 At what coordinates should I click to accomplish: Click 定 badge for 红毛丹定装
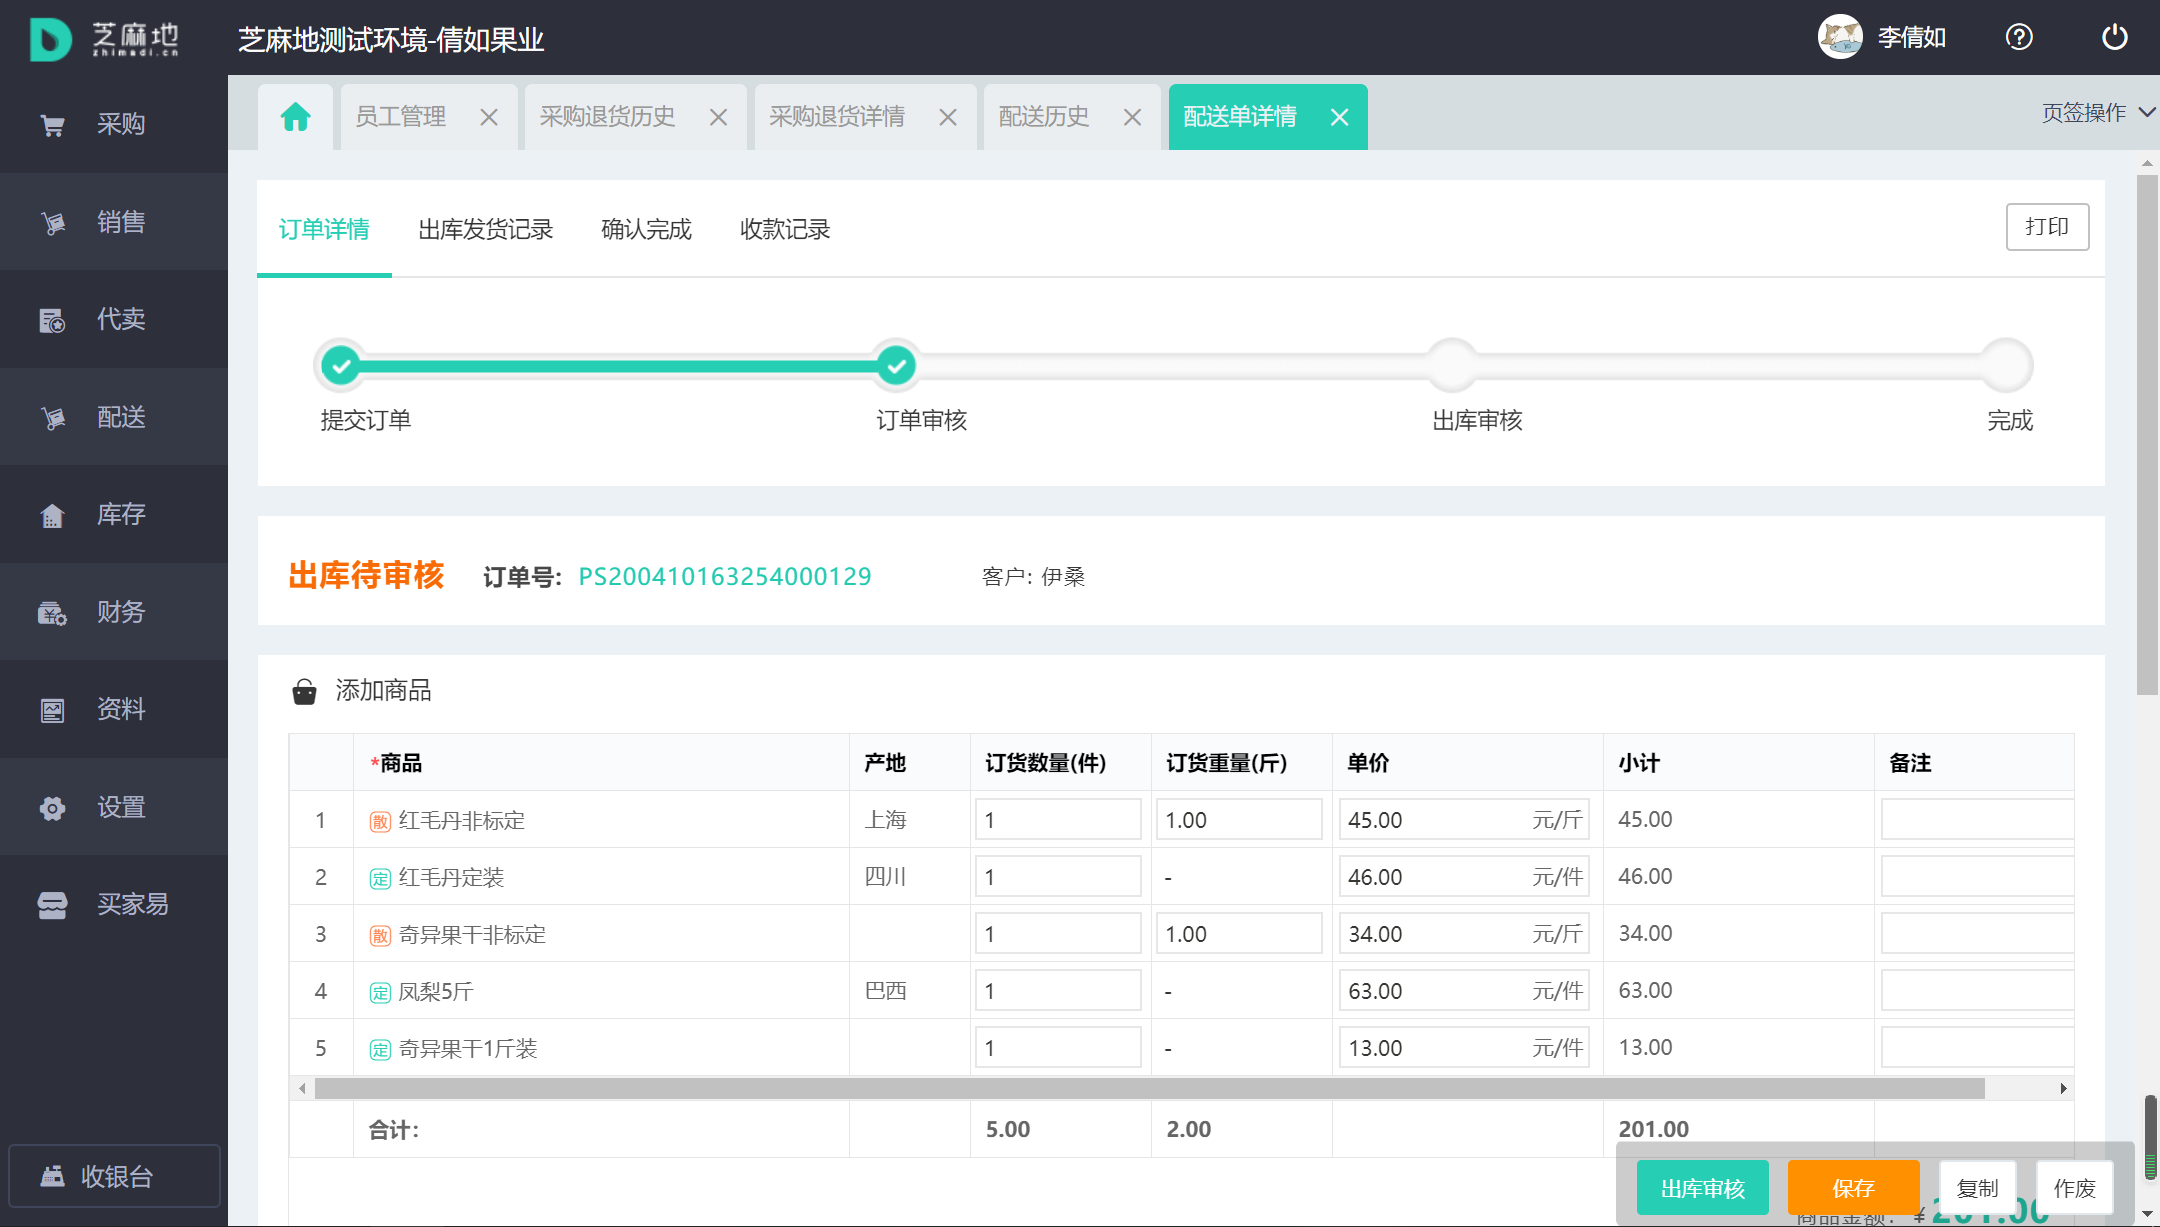pyautogui.click(x=380, y=879)
